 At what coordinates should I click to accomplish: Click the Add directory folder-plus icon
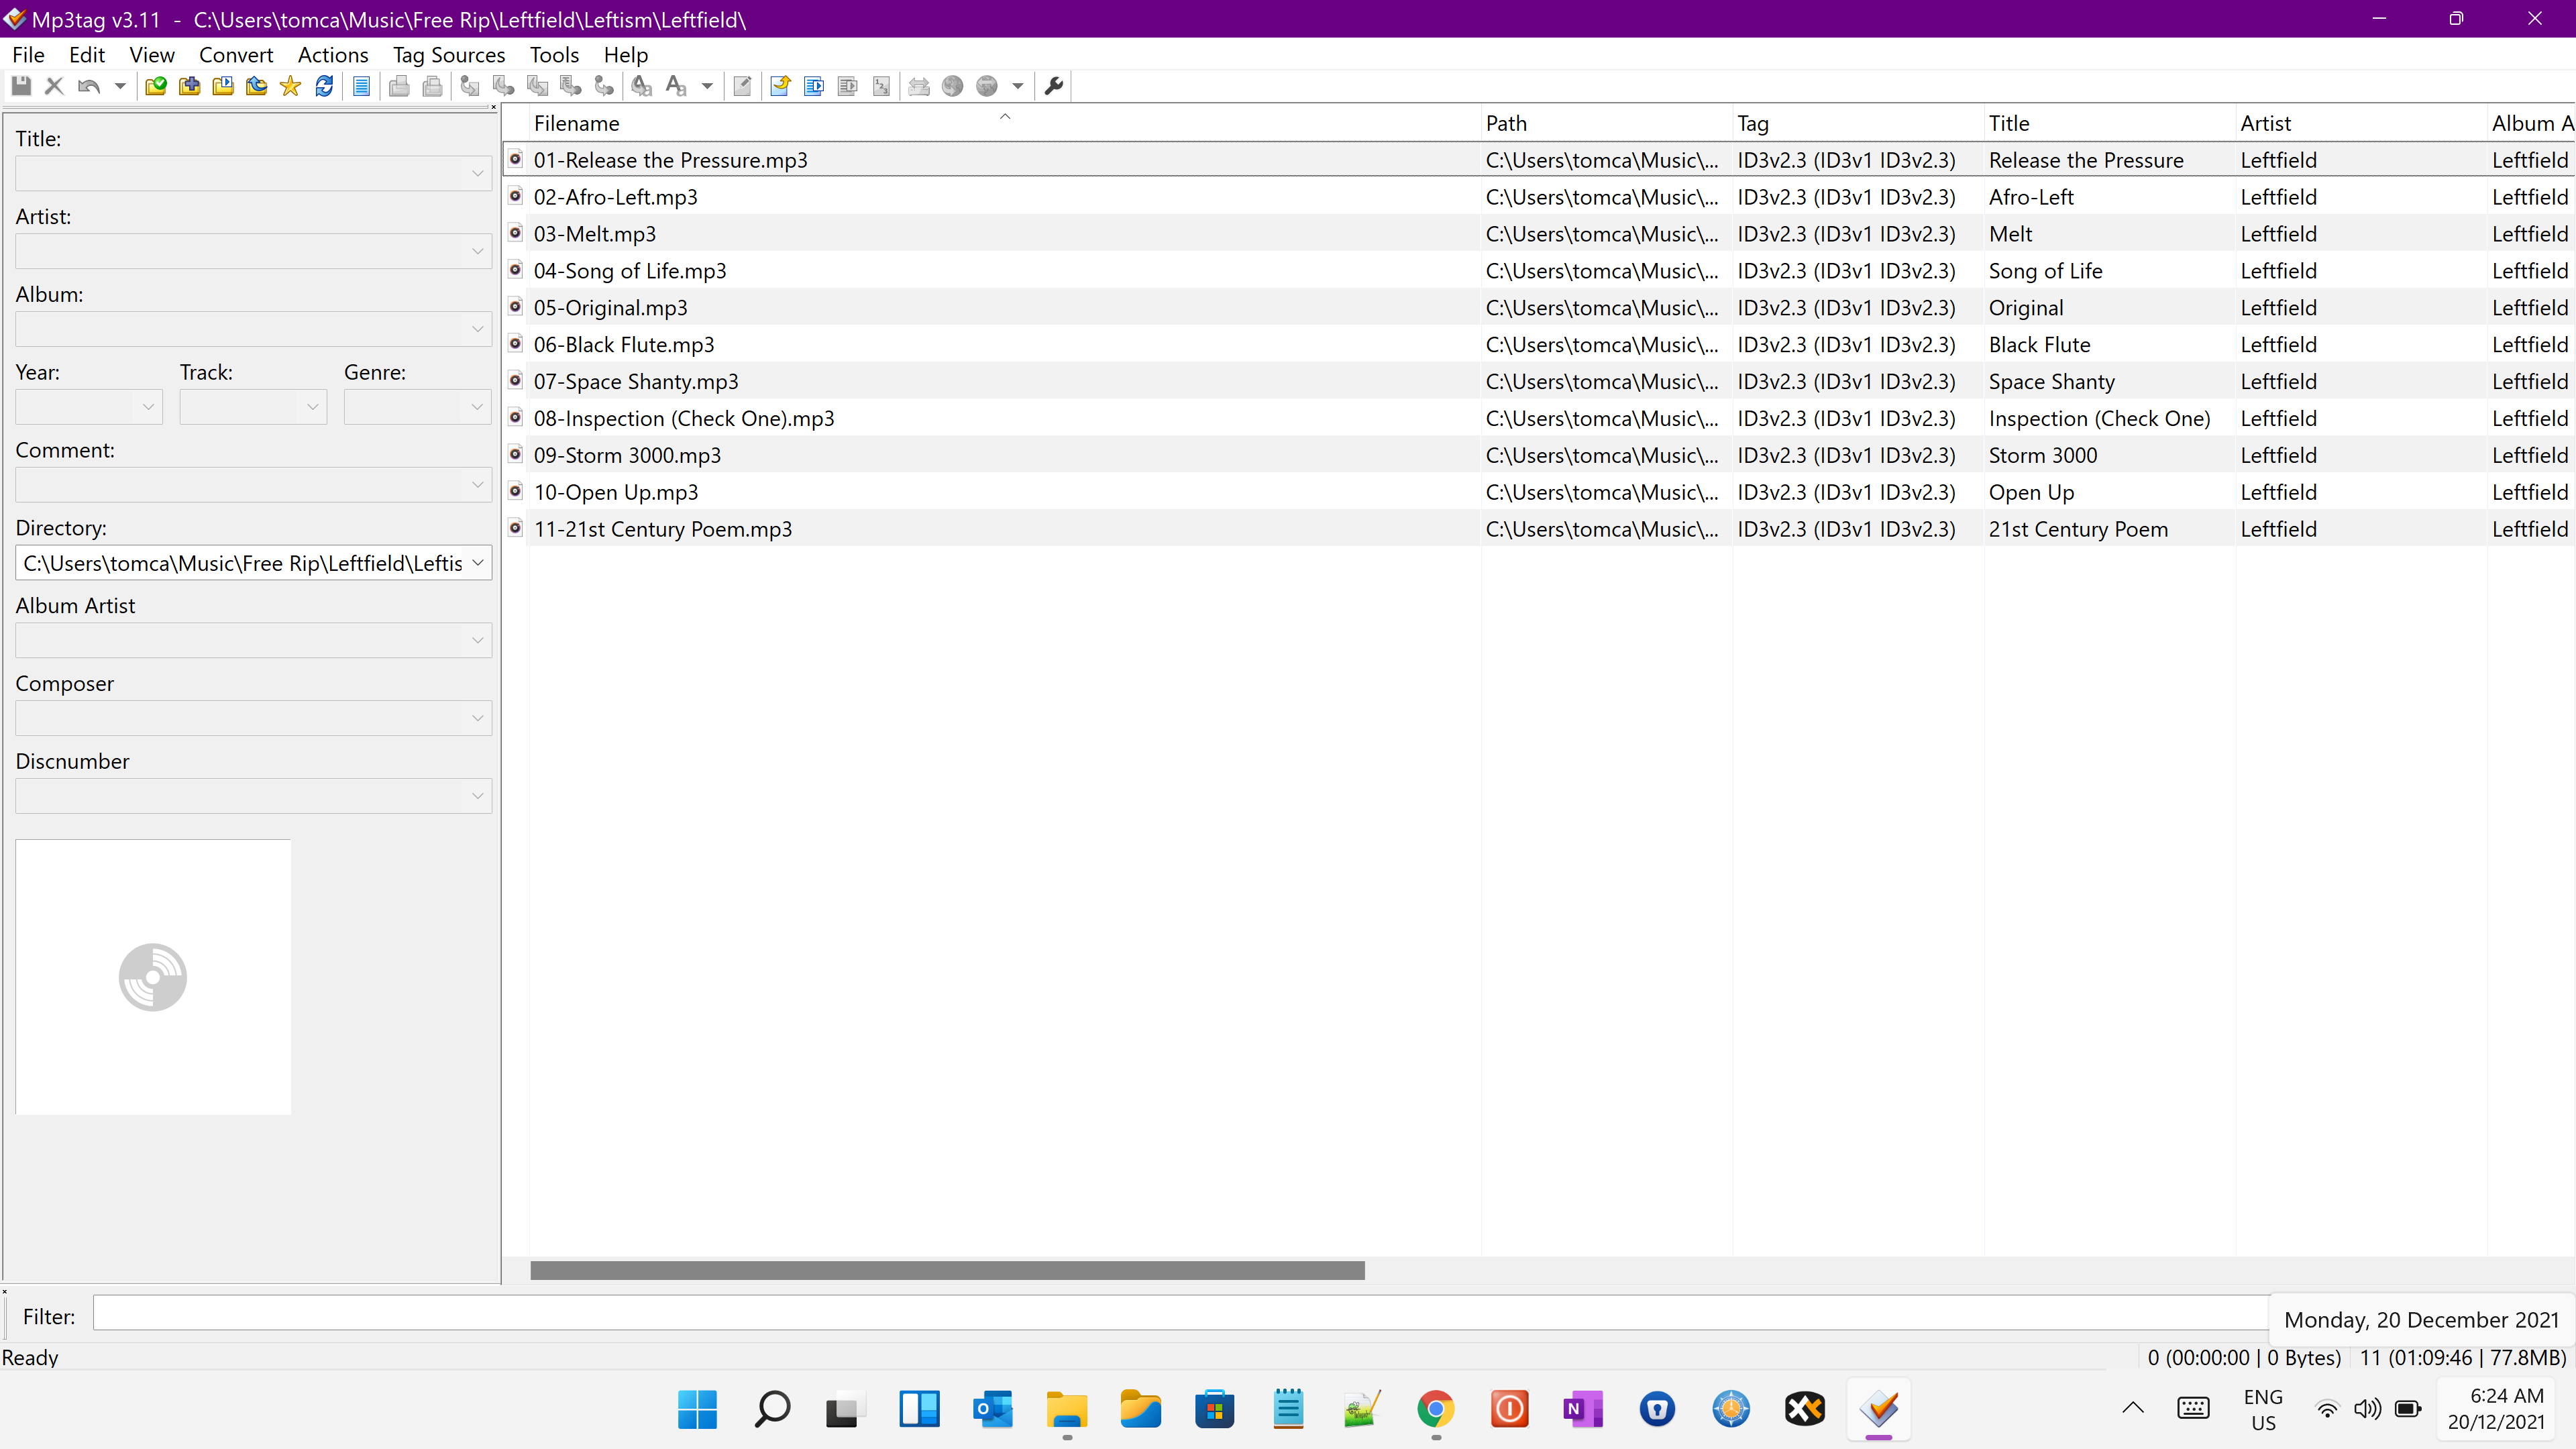coord(189,86)
